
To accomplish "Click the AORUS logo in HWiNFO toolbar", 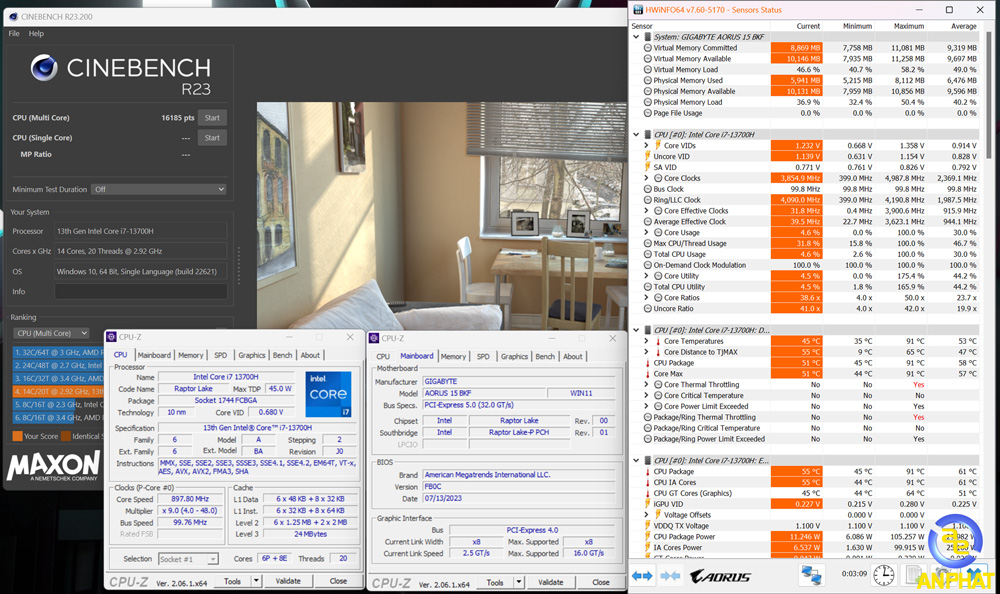I will tap(720, 576).
